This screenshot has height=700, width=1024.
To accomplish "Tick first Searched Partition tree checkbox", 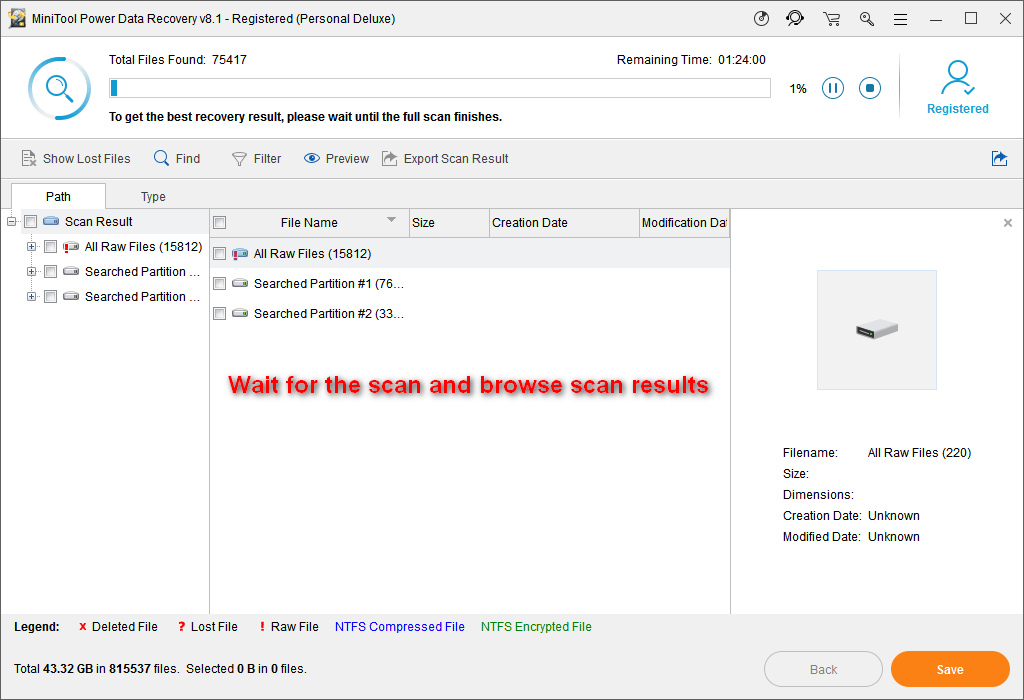I will (50, 272).
